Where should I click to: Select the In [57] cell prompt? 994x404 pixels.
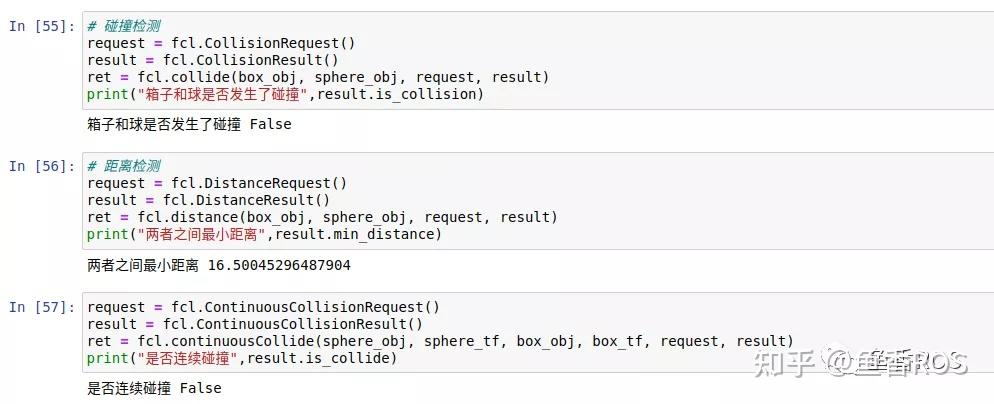click(x=42, y=307)
